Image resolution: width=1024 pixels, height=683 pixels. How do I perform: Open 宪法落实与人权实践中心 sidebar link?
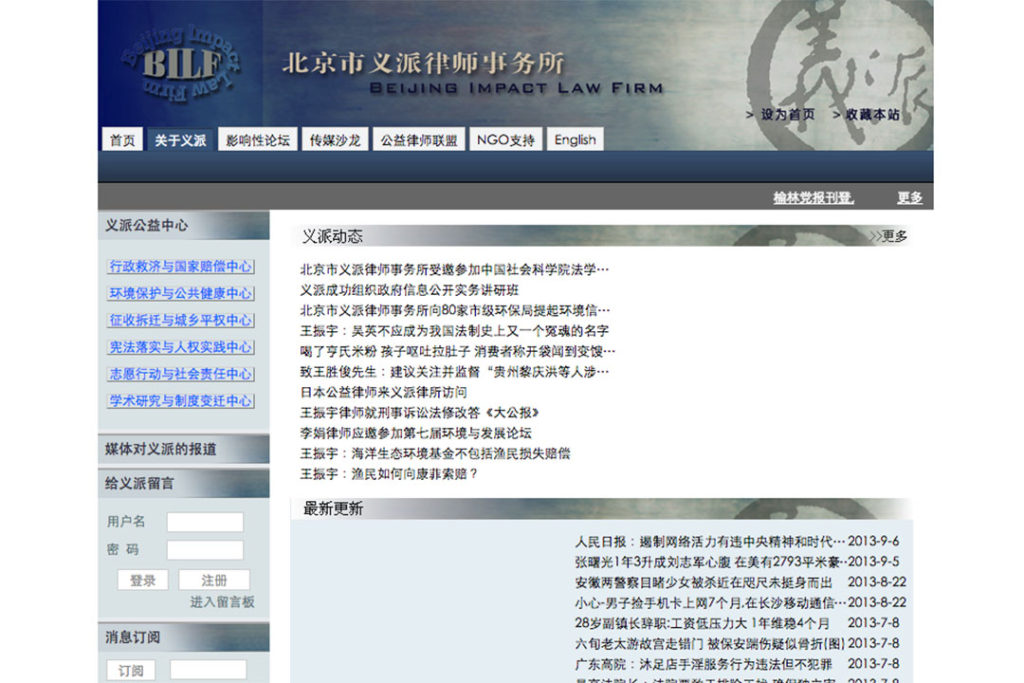[x=181, y=347]
